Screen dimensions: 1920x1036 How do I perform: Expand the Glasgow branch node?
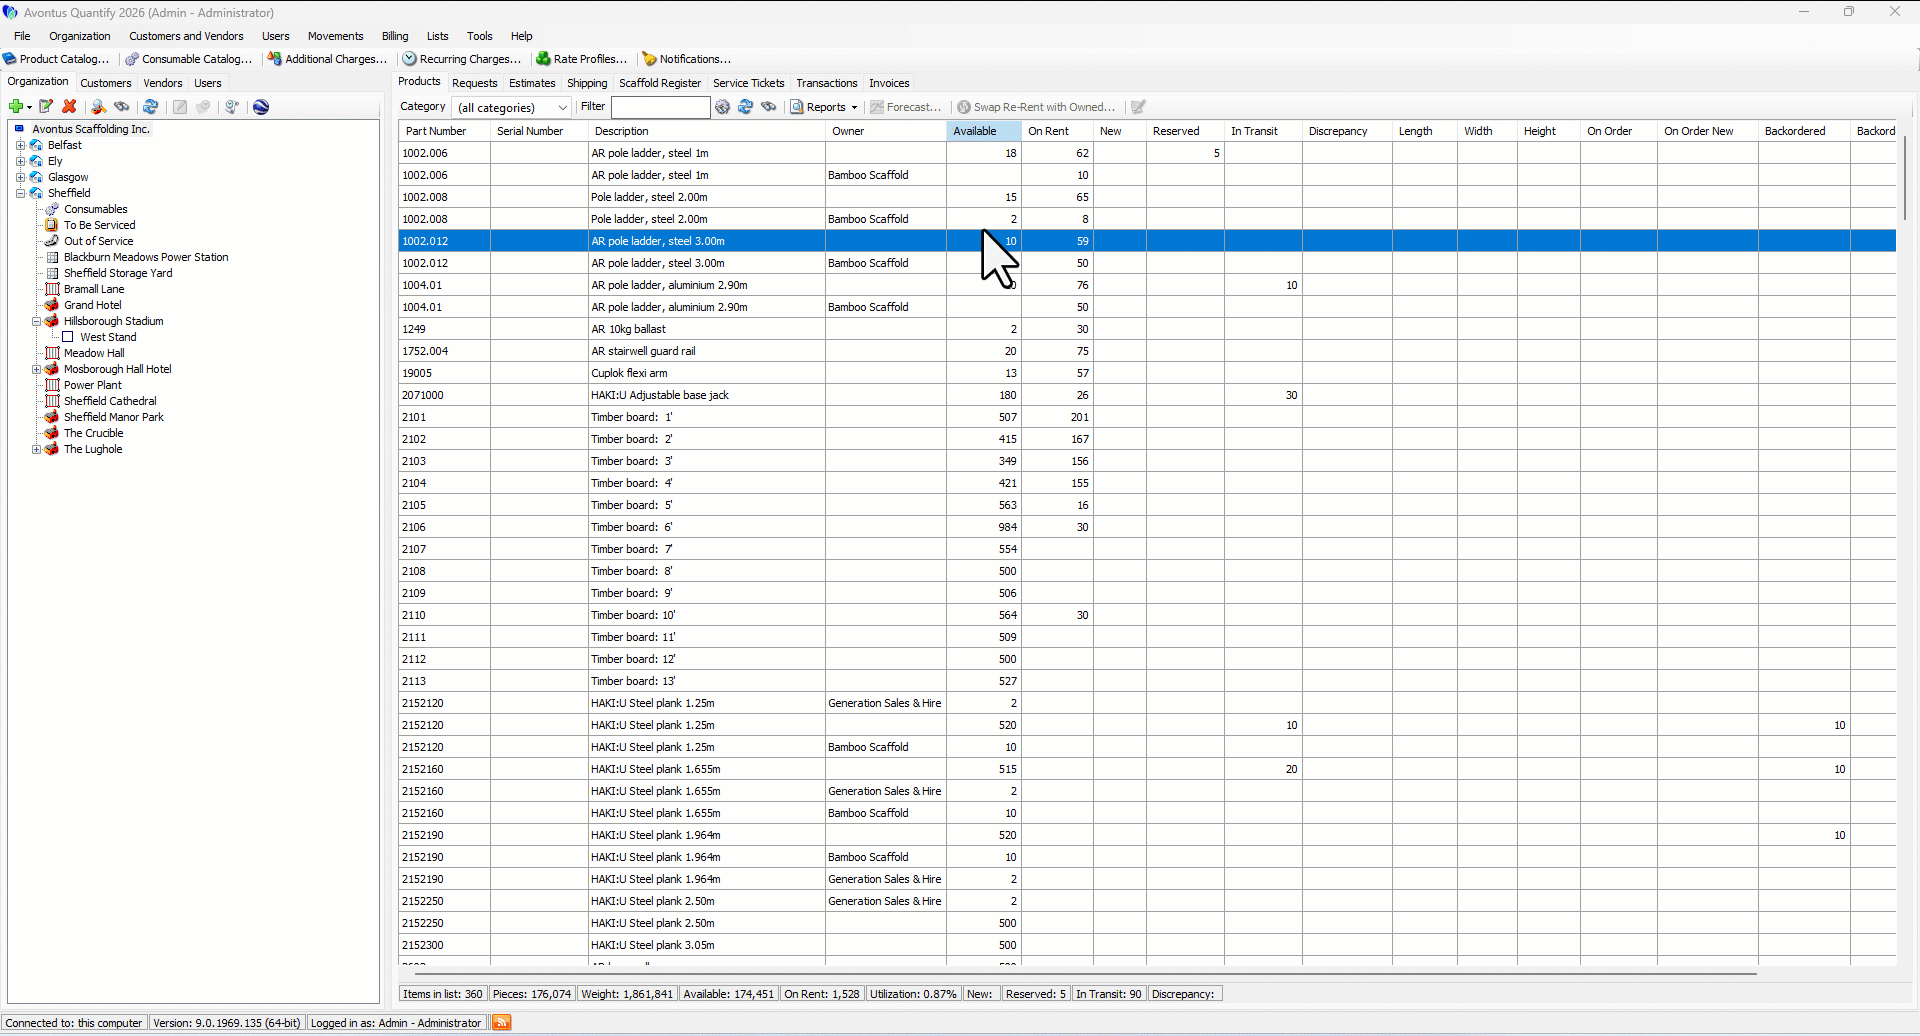click(20, 177)
